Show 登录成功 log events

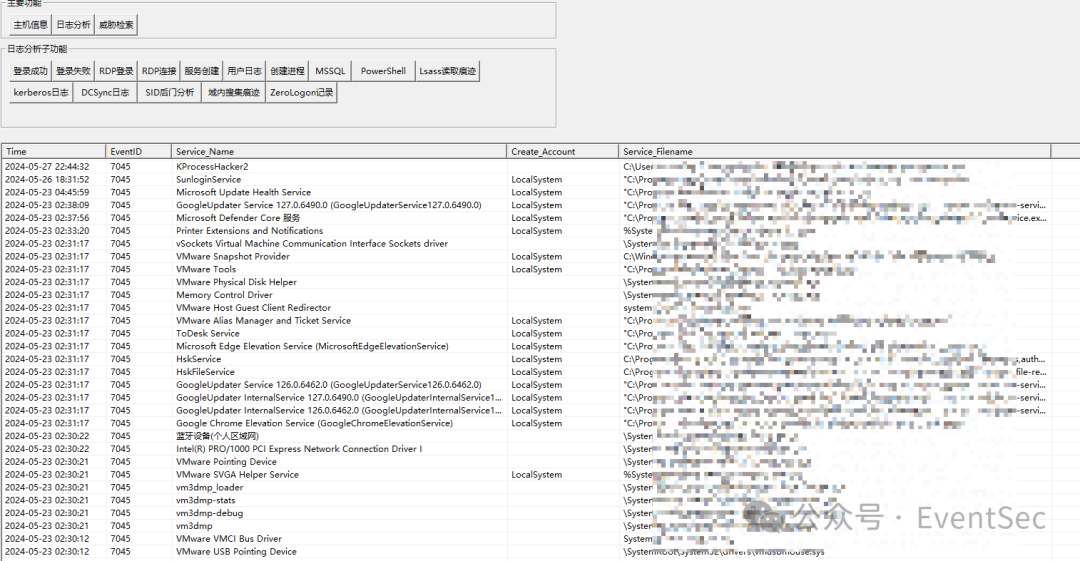click(x=30, y=71)
